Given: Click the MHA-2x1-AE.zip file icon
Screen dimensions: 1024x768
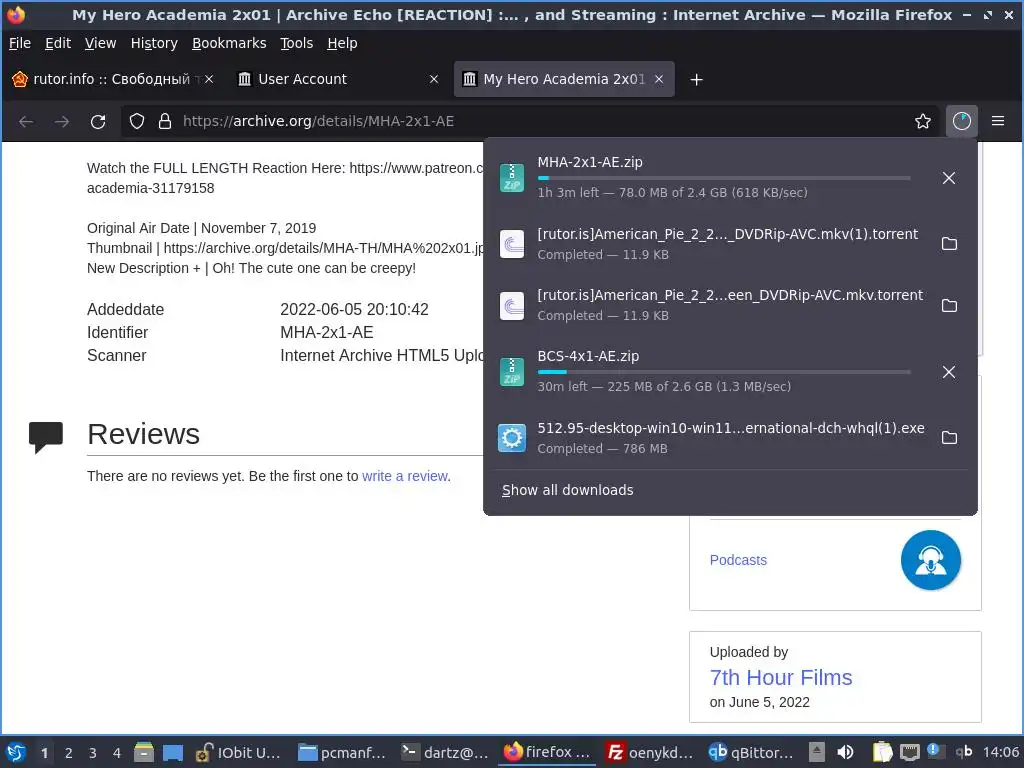Looking at the screenshot, I should [512, 178].
